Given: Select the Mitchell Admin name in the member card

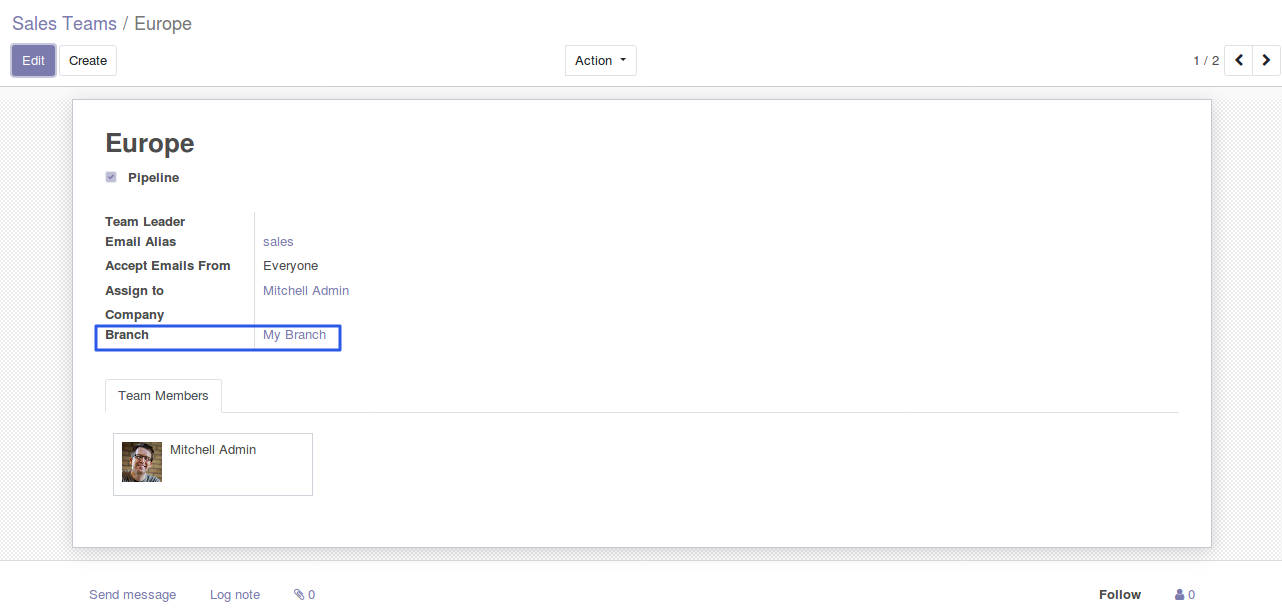Looking at the screenshot, I should 213,450.
